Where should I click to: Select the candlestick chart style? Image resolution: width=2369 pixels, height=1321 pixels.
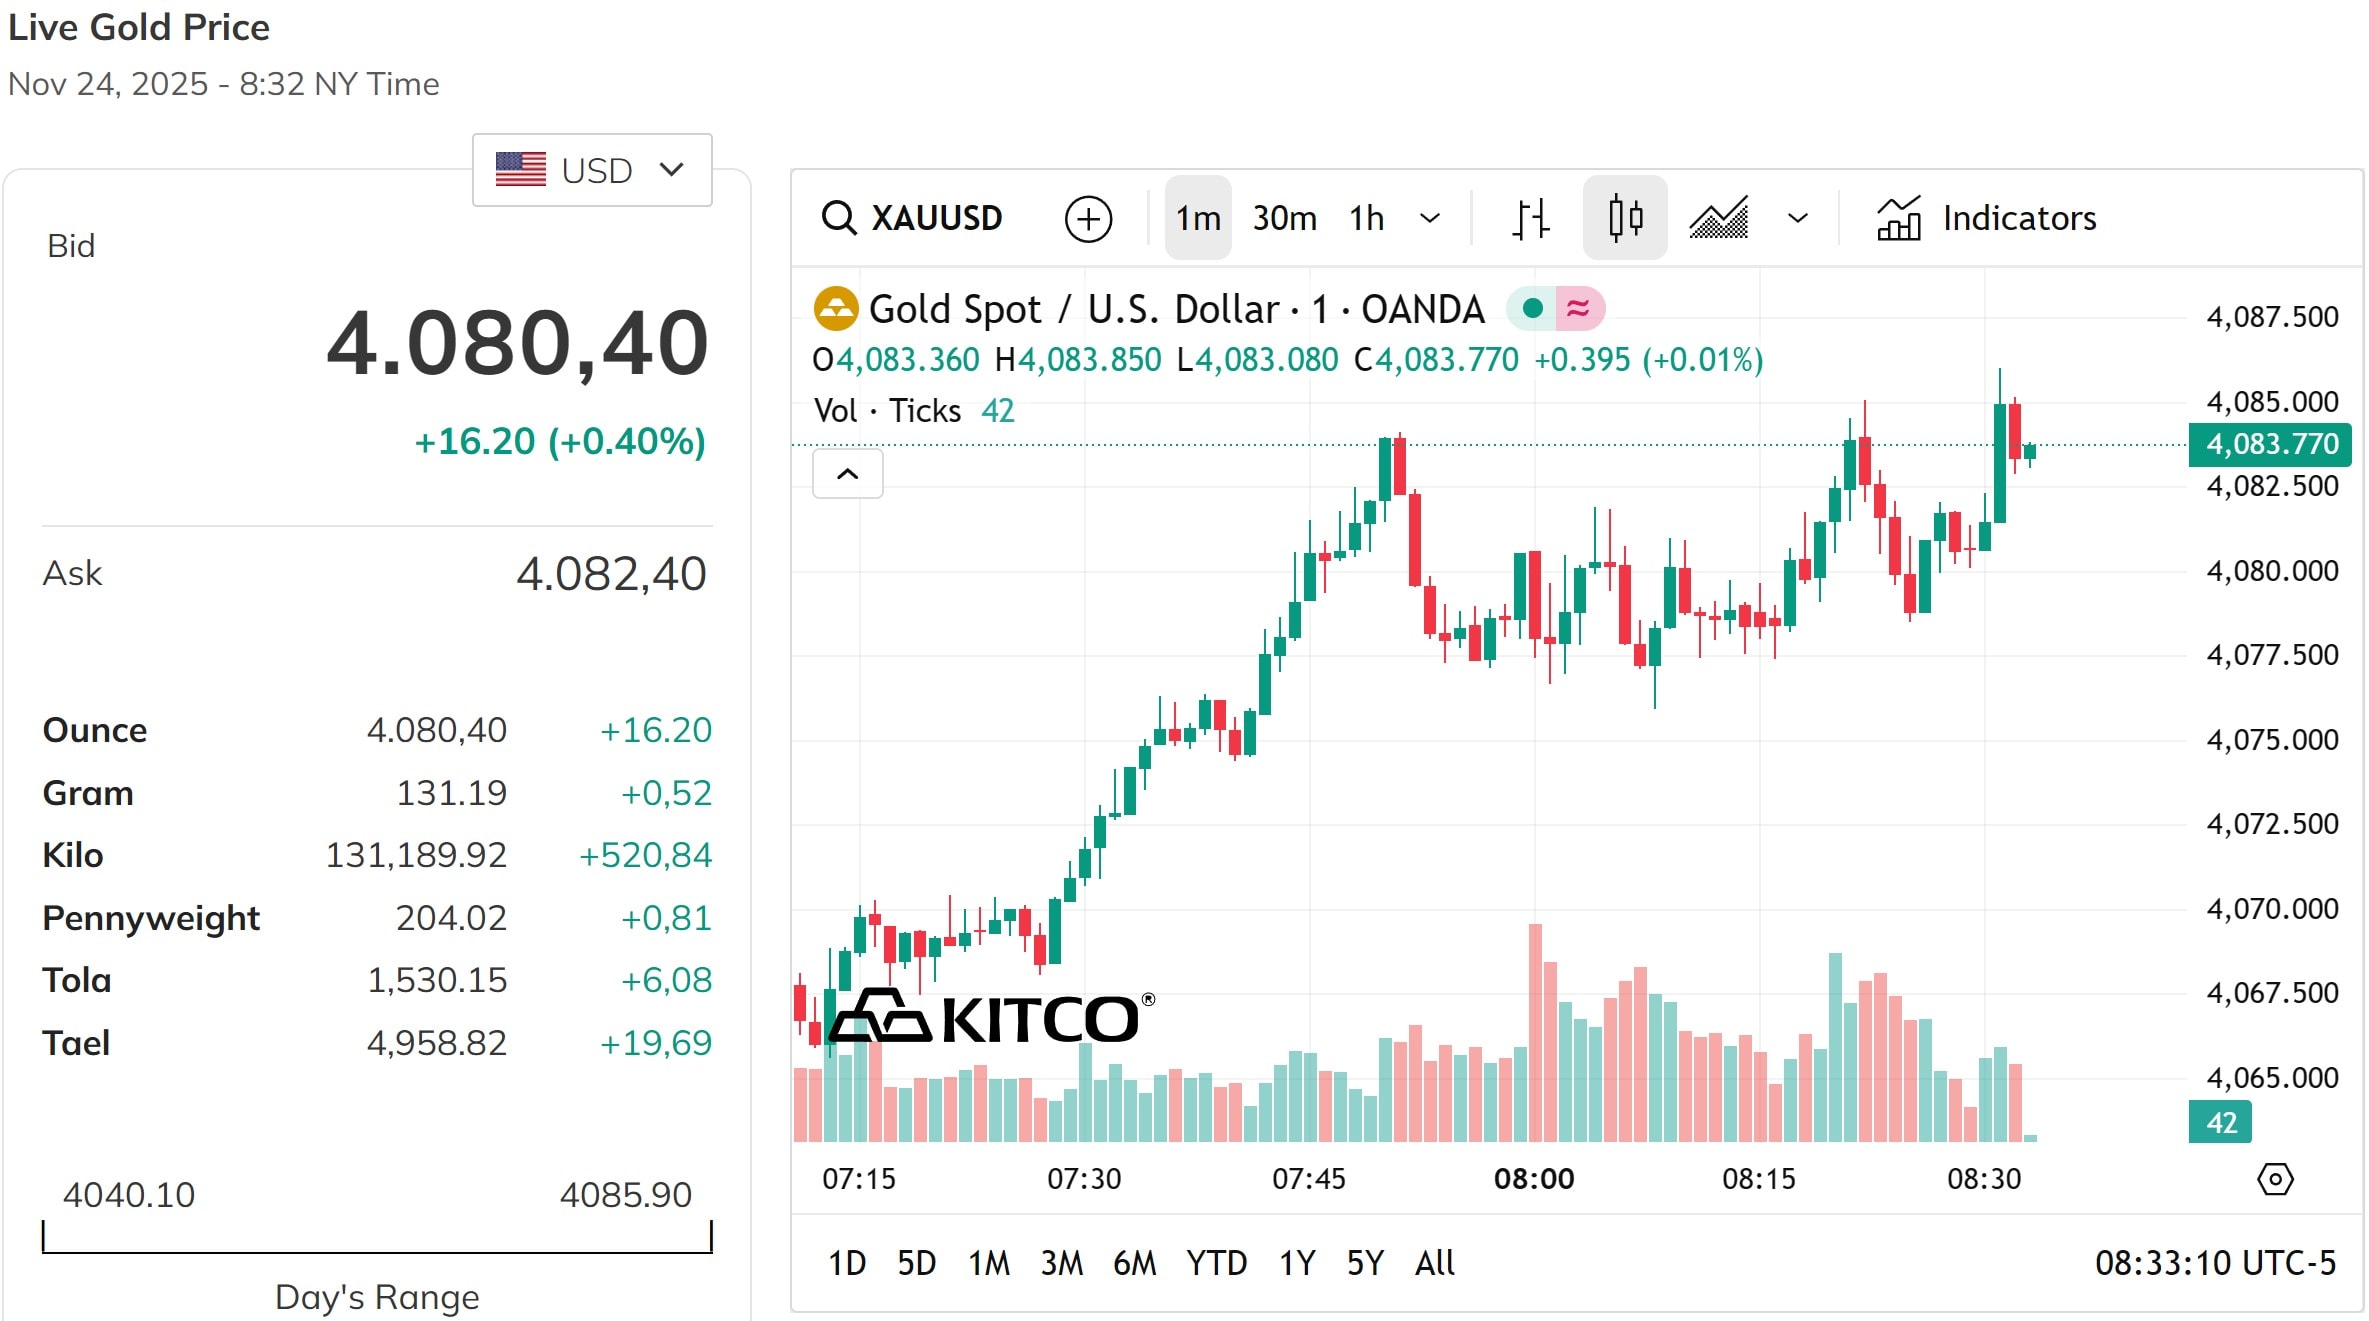coord(1624,217)
